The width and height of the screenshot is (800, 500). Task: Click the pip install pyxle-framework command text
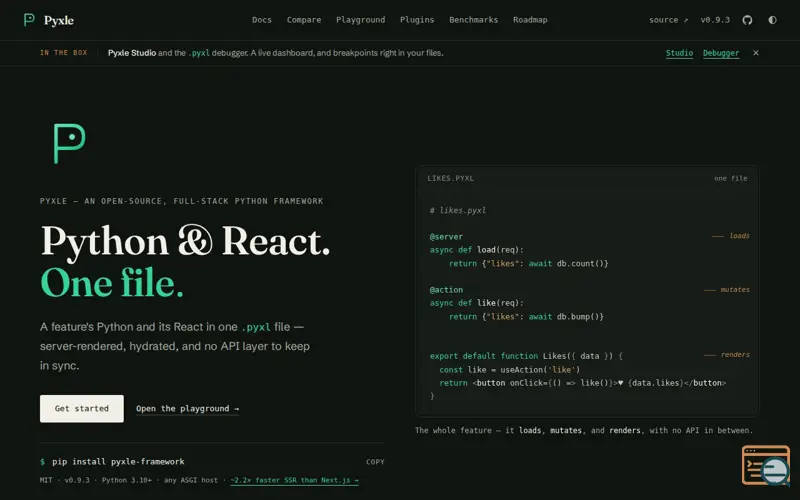(x=118, y=462)
